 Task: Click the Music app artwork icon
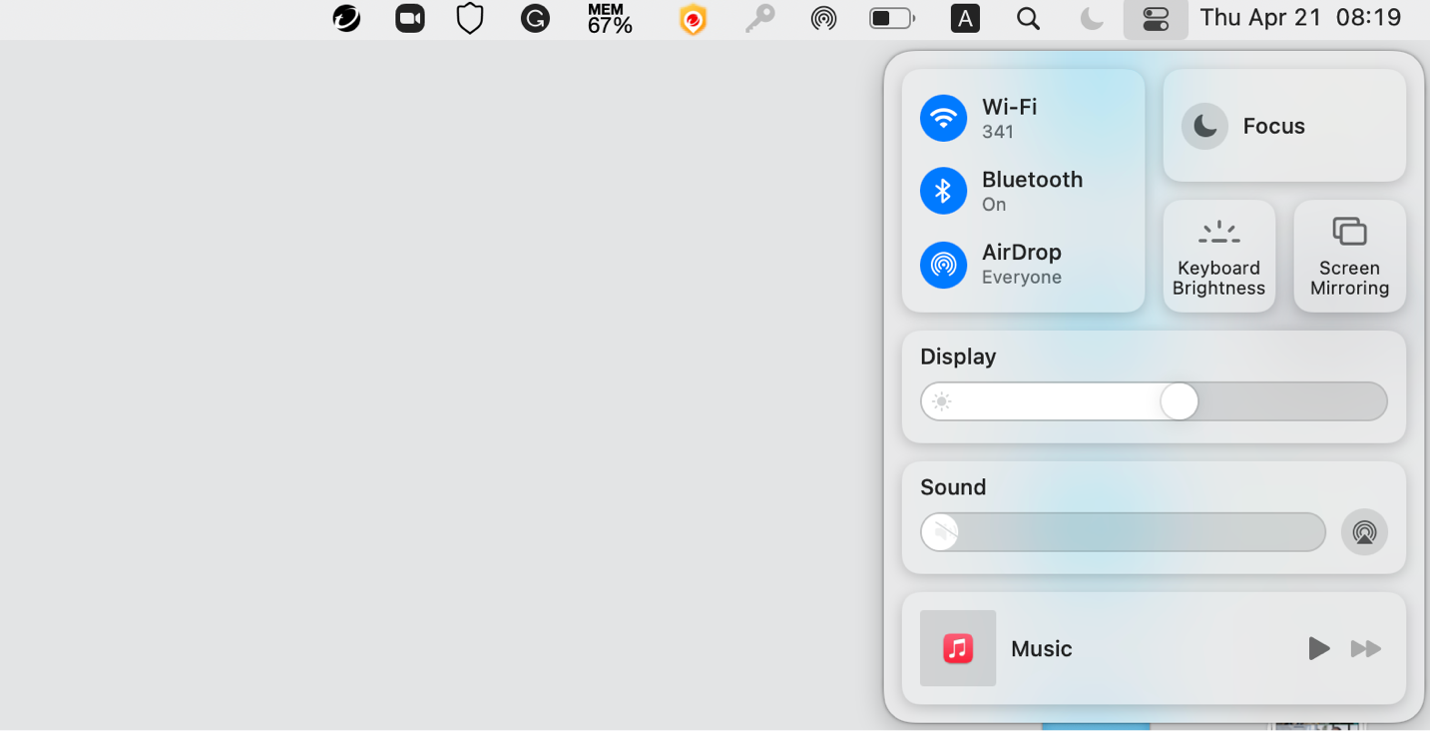(957, 648)
